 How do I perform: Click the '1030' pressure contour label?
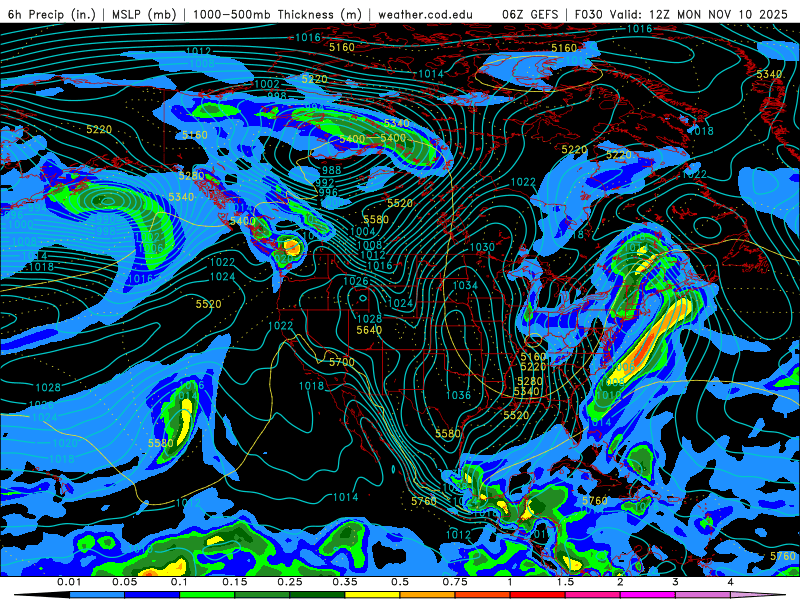pos(482,247)
